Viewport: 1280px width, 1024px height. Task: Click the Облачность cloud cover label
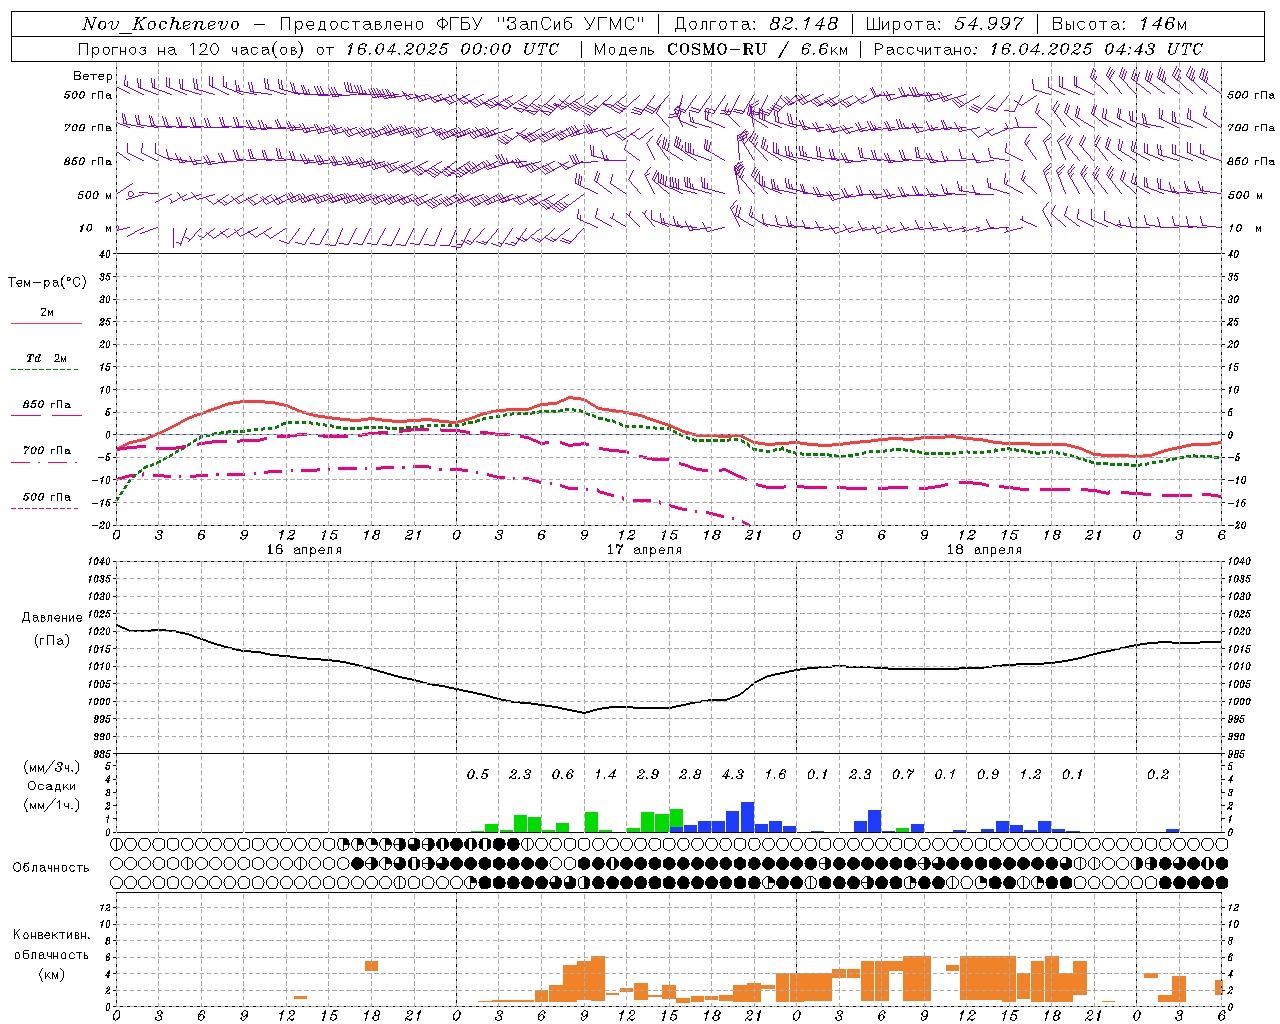(51, 868)
